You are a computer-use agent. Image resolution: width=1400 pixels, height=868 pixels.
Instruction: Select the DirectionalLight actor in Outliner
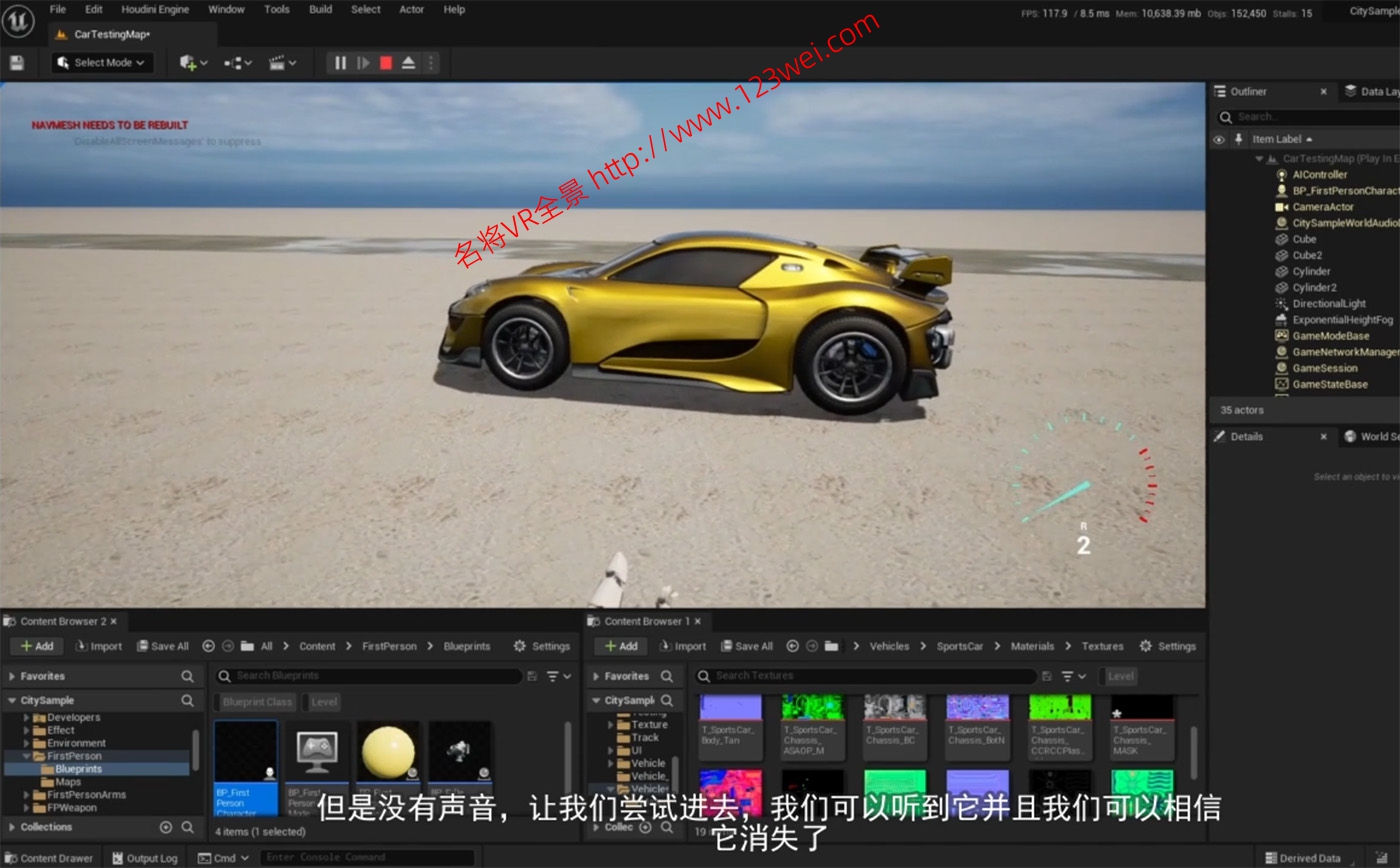1328,304
